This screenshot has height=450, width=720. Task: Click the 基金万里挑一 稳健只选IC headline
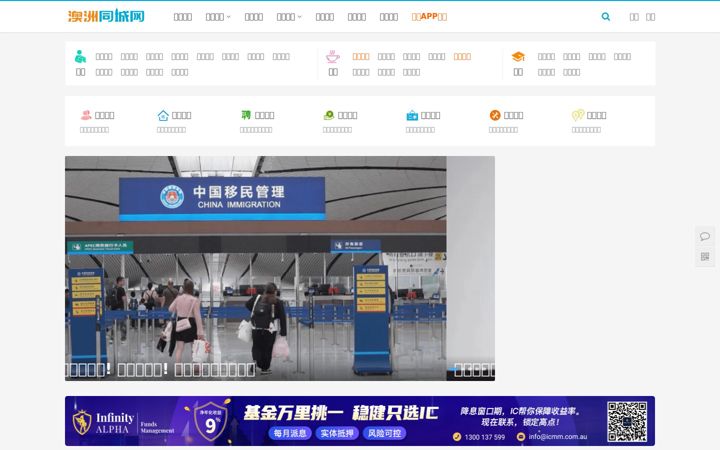click(x=341, y=413)
